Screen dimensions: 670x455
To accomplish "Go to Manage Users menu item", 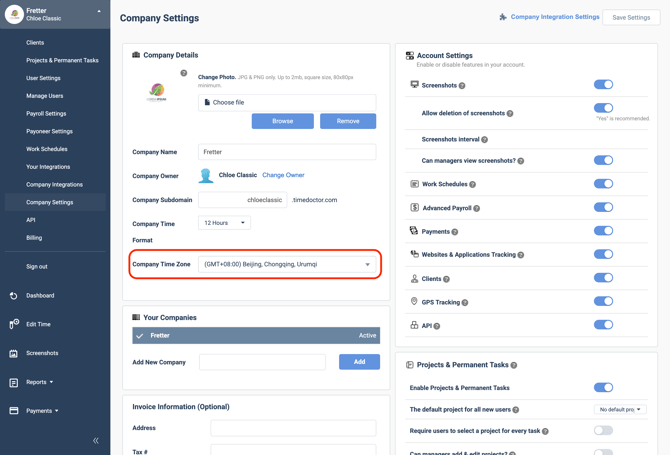I will tap(45, 96).
